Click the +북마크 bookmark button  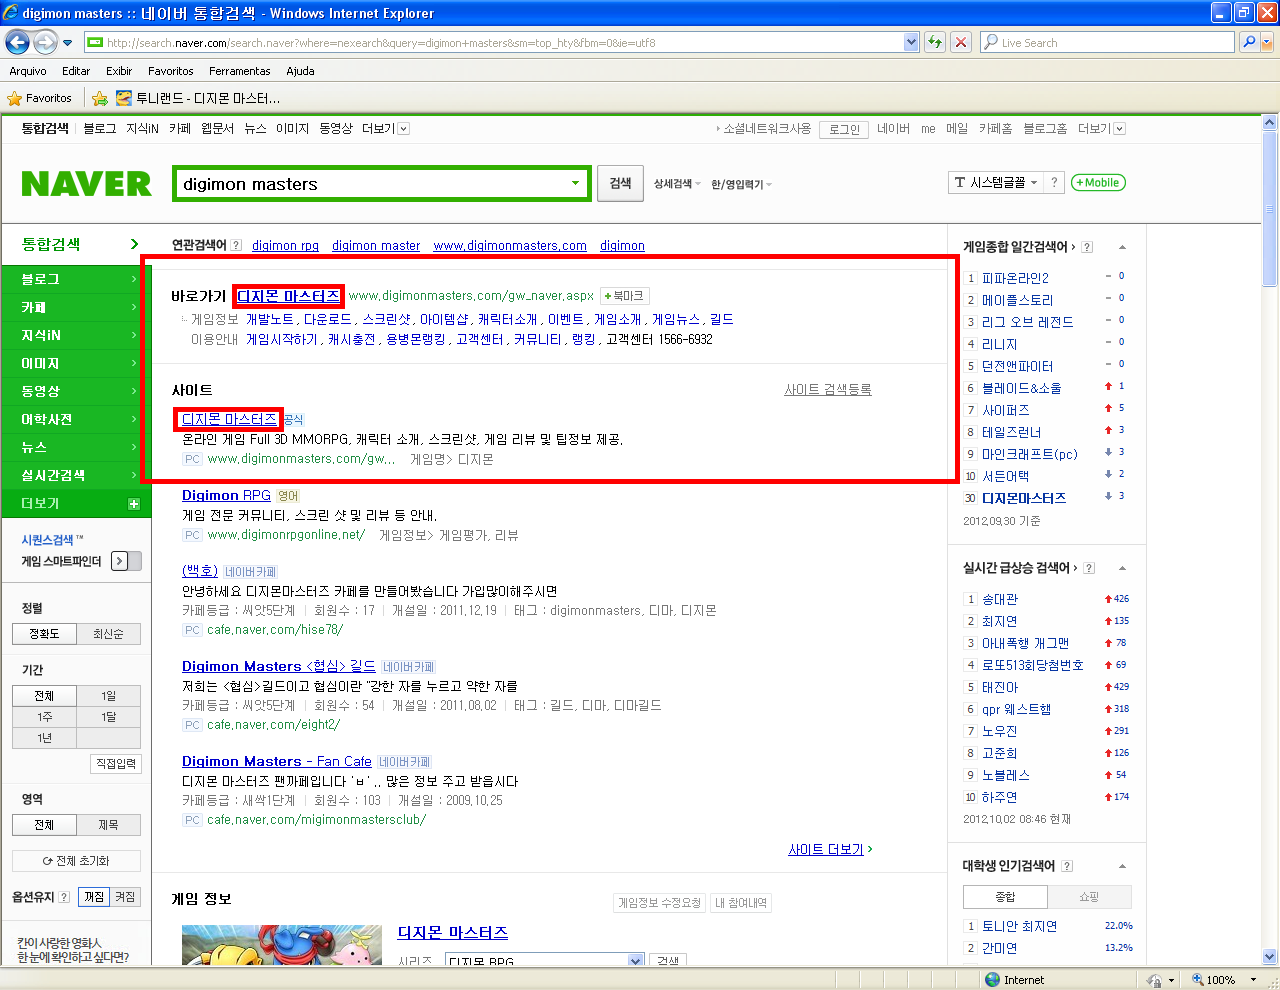[625, 296]
